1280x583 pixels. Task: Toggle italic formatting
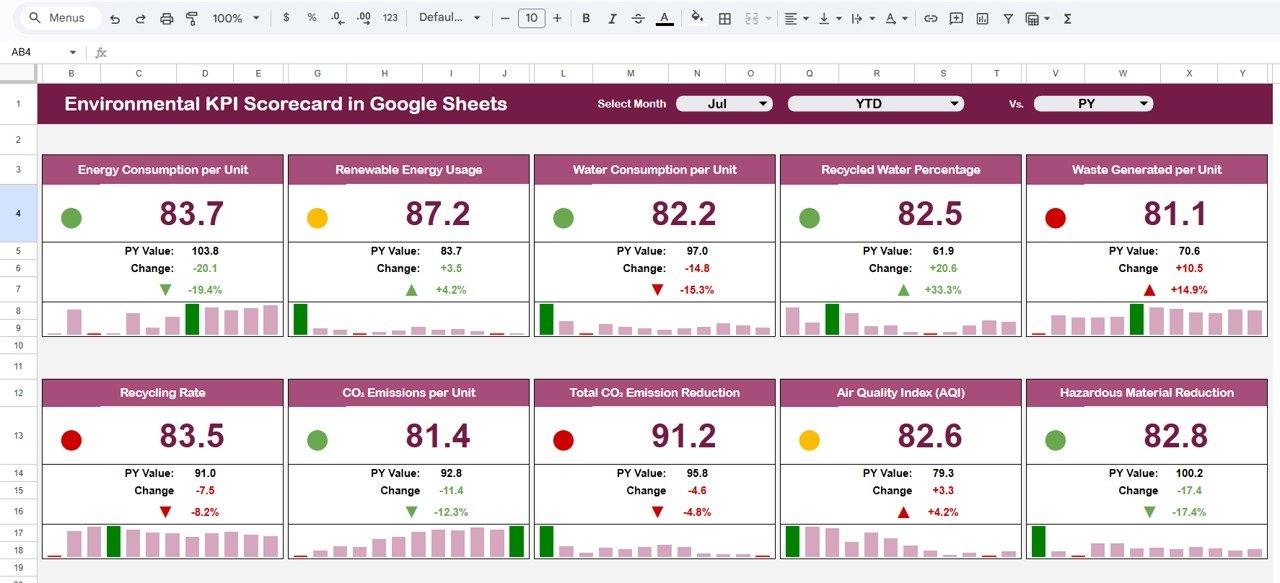[612, 17]
